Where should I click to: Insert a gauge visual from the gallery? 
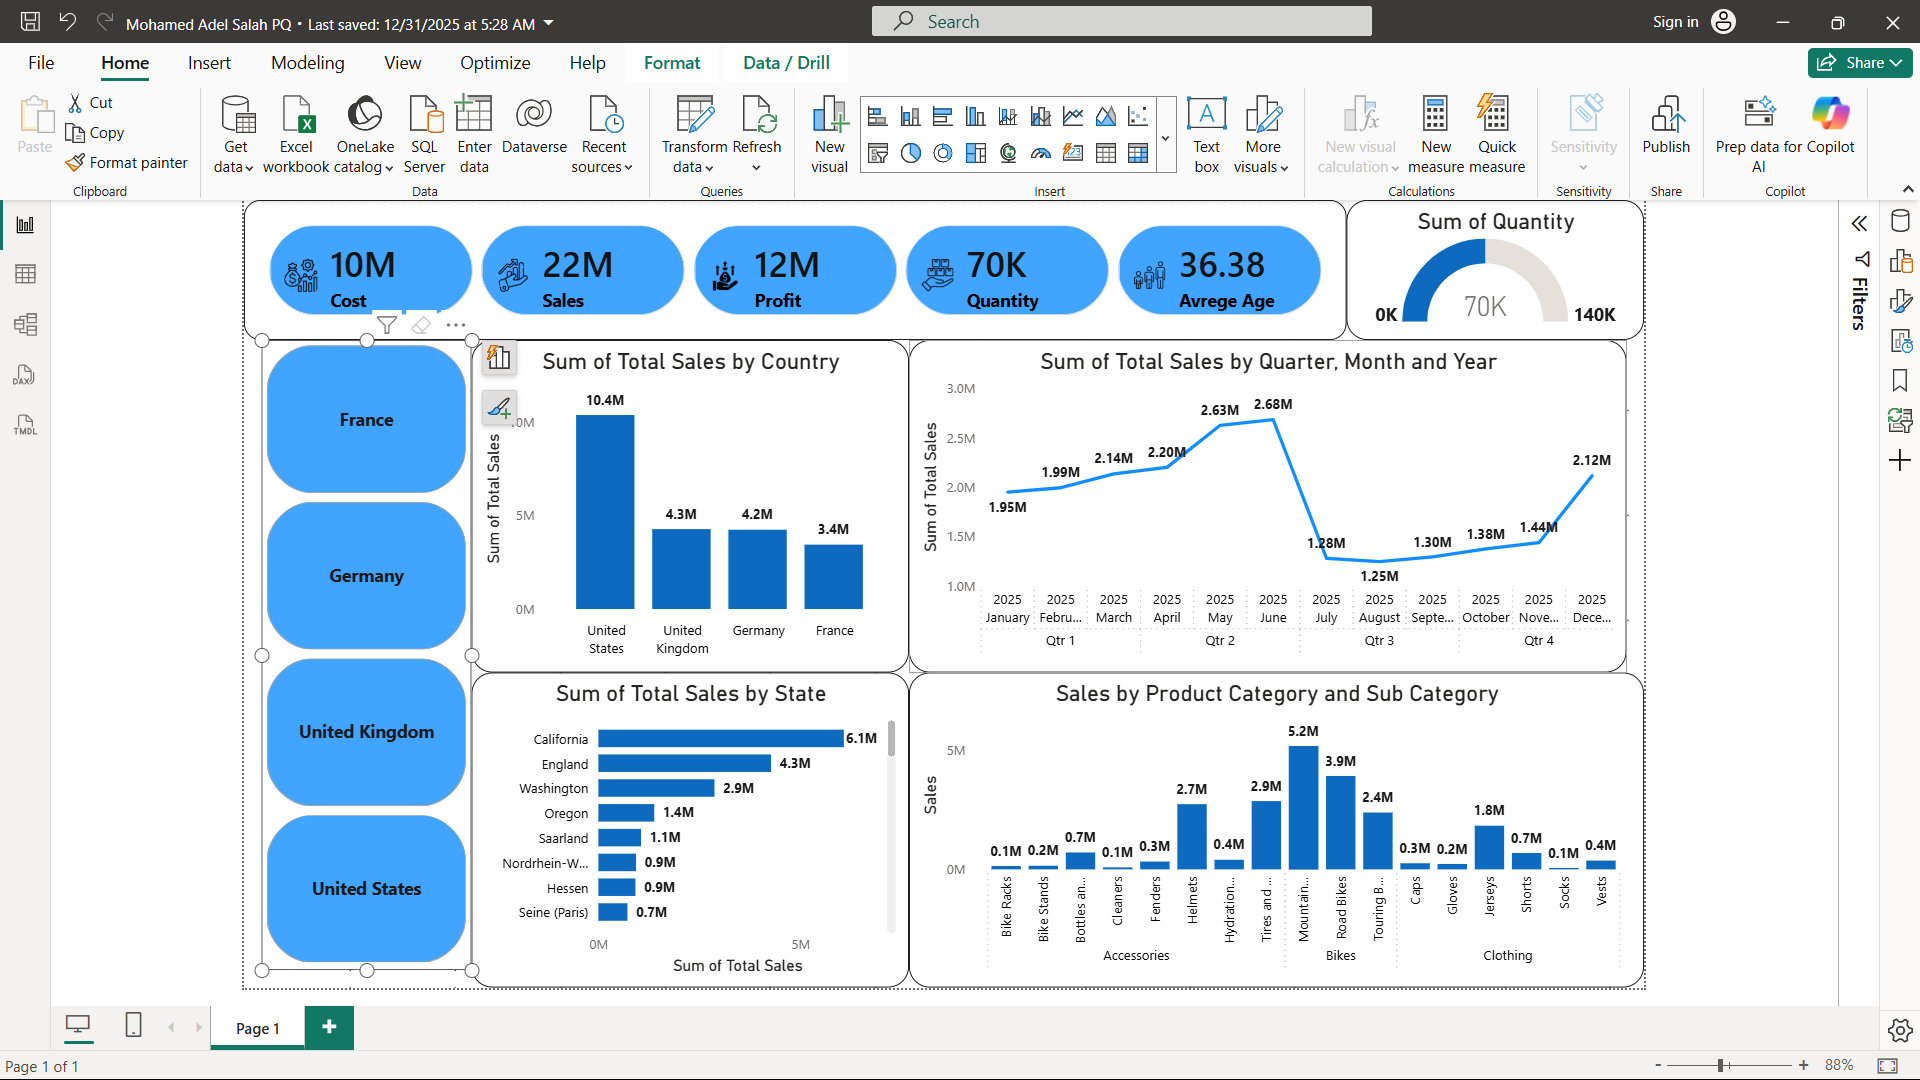(1040, 153)
